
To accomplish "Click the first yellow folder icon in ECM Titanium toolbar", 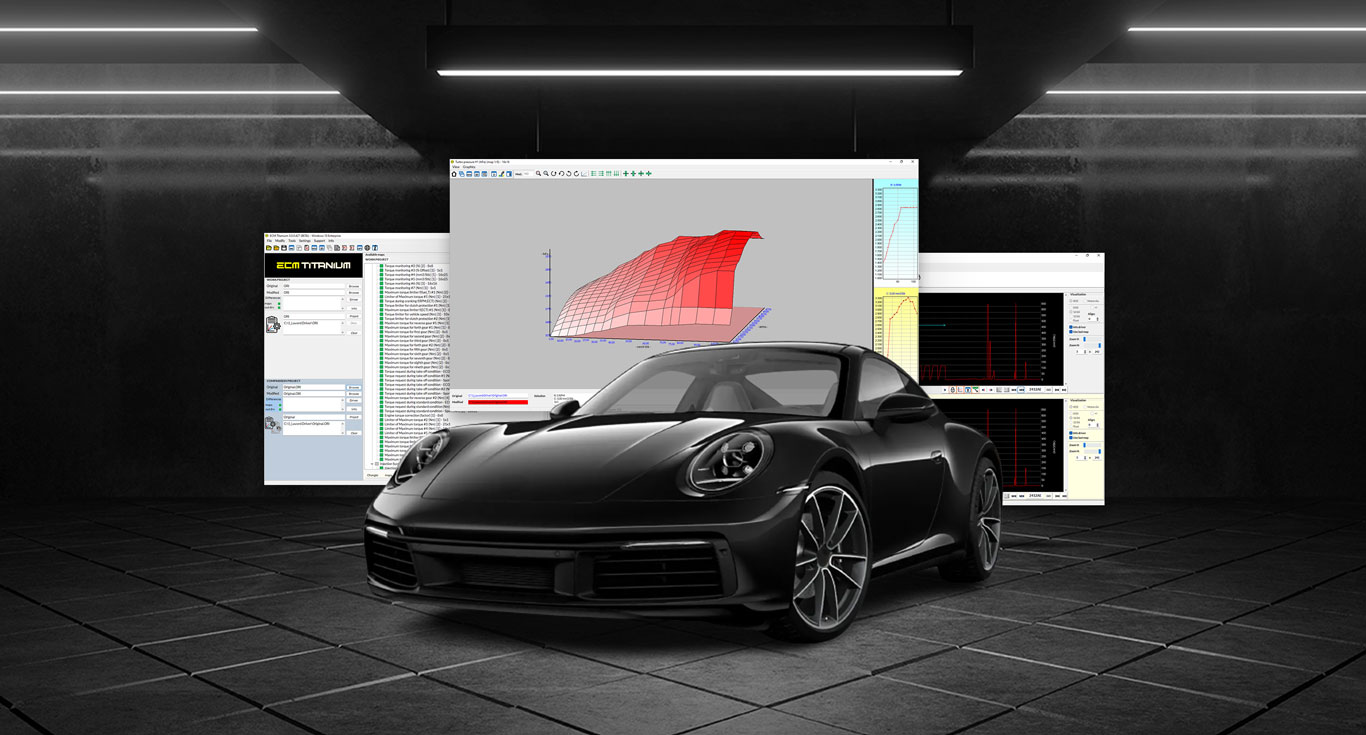I will (x=268, y=248).
